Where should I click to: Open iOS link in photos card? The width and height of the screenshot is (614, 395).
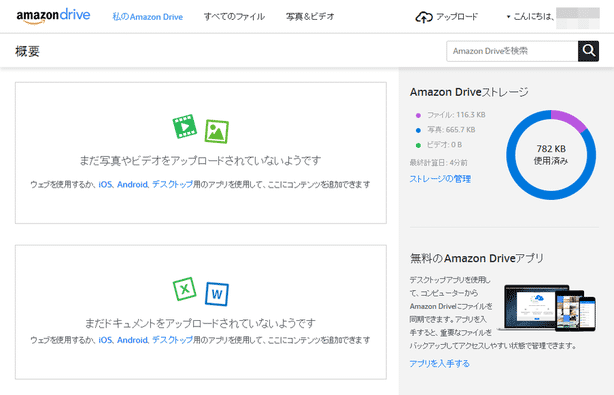(x=105, y=184)
